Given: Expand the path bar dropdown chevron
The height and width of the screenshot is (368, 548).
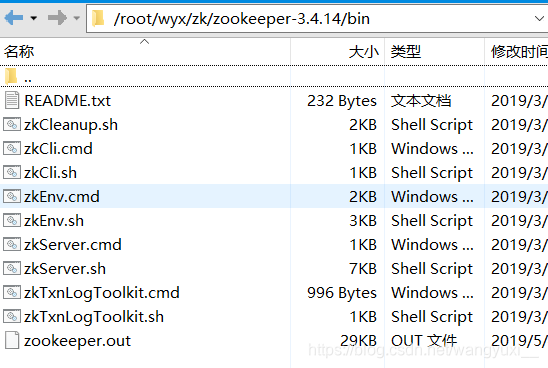Looking at the screenshot, I should 540,18.
